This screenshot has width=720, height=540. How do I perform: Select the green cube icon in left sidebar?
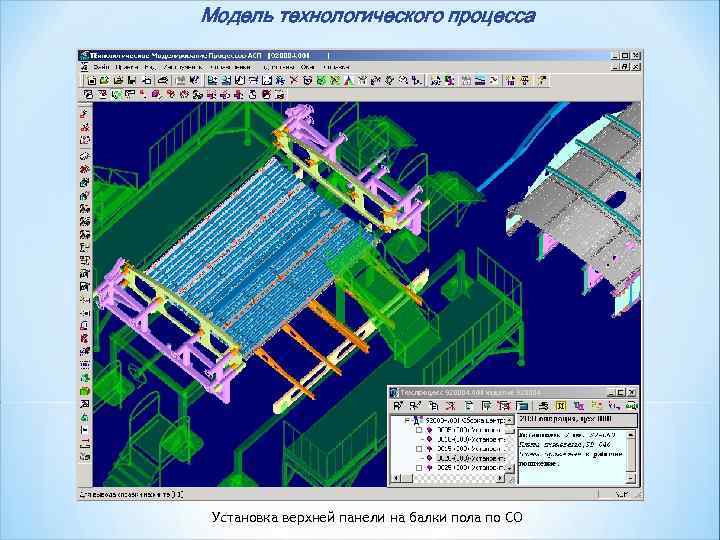[85, 391]
